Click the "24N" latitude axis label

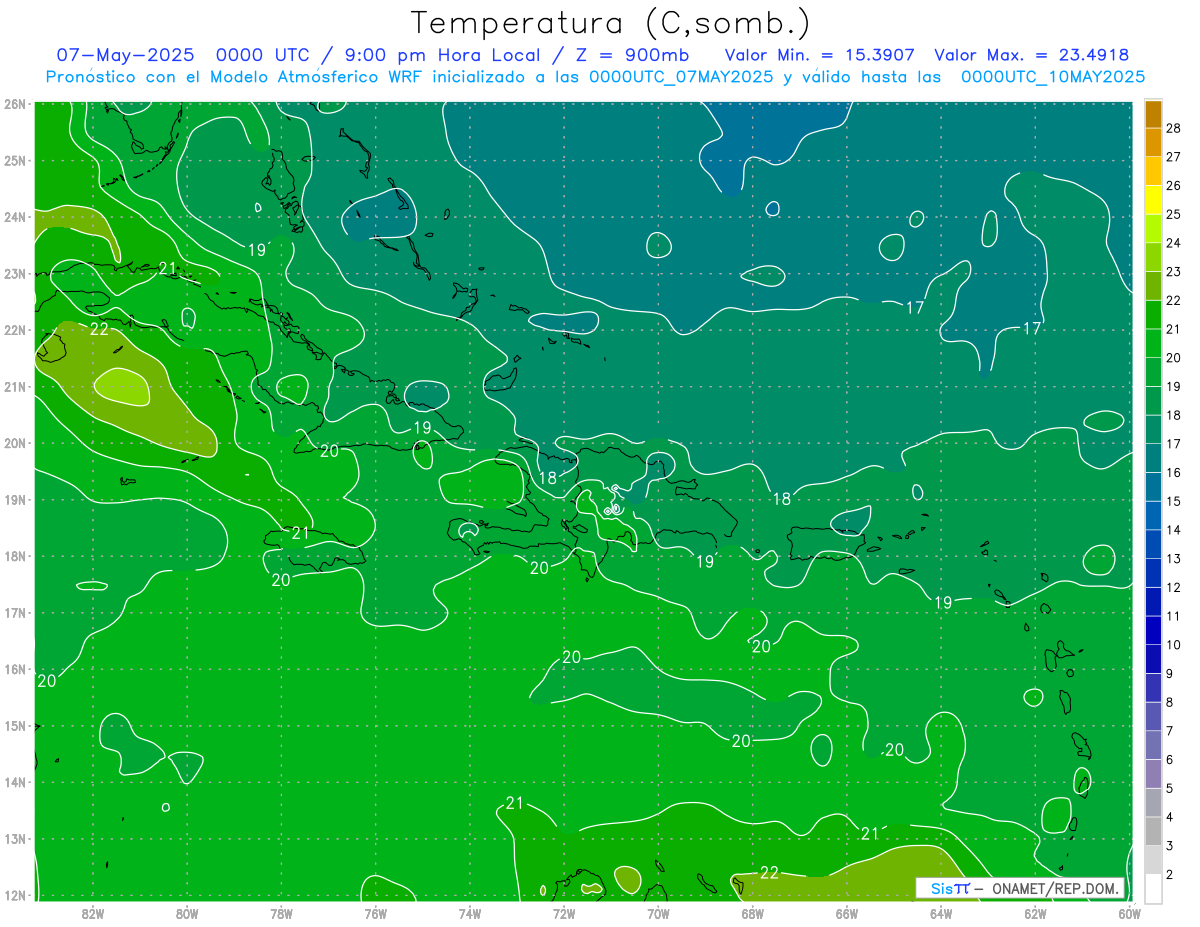(x=15, y=217)
